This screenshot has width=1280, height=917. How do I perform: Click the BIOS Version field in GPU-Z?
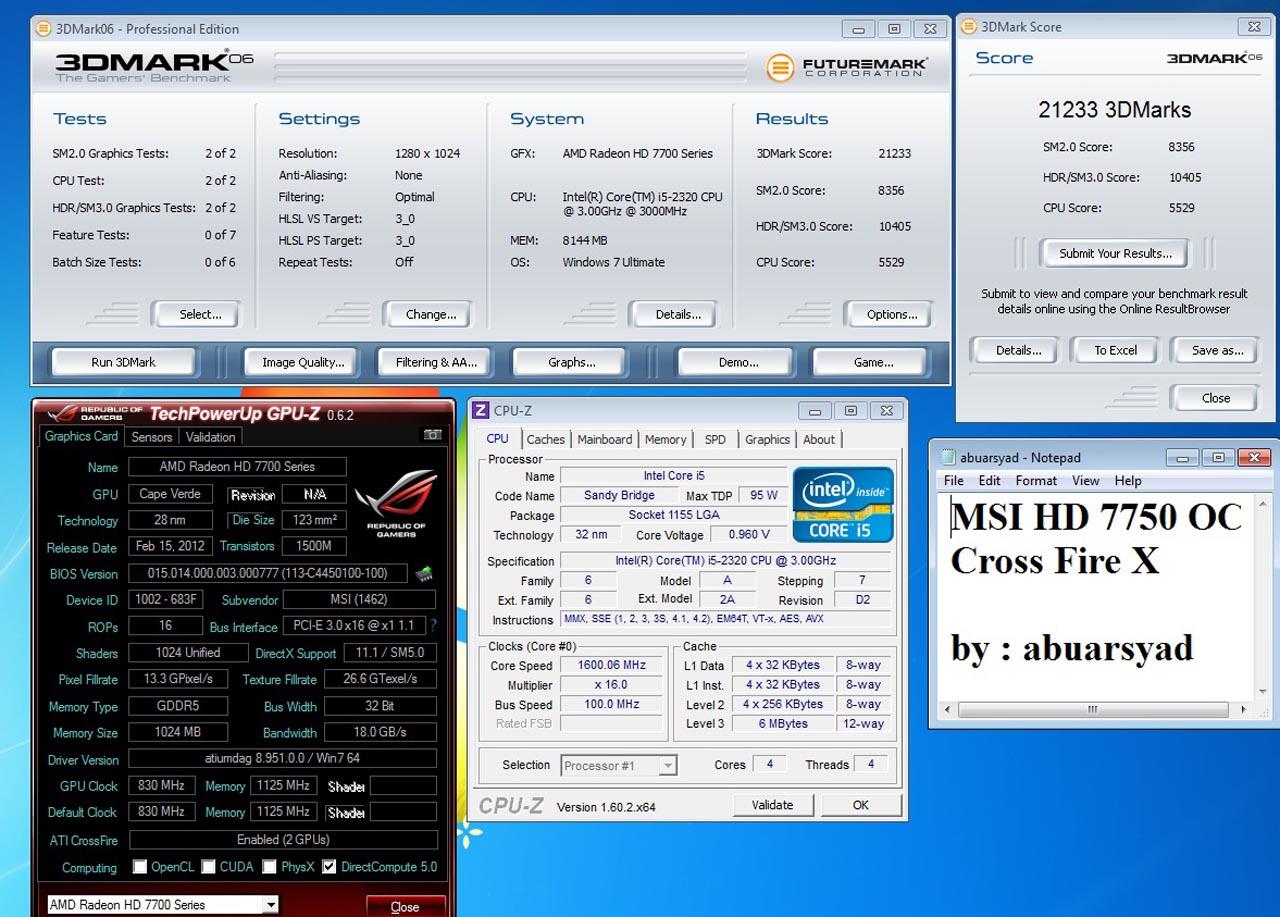(x=268, y=573)
